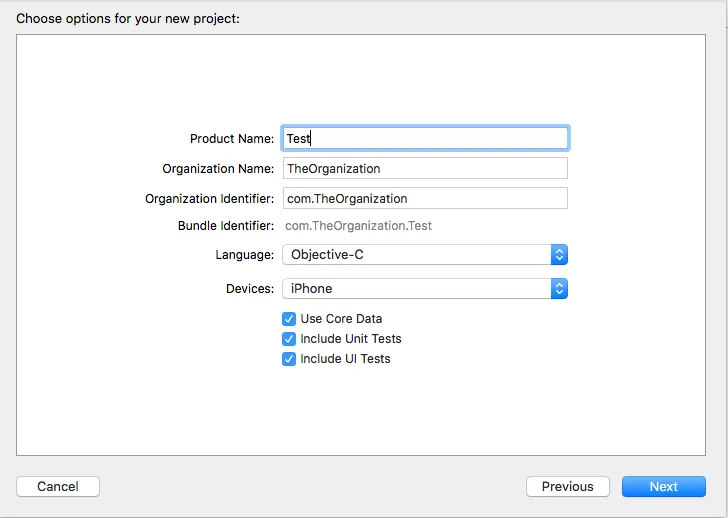Go back with the Previous button

pyautogui.click(x=567, y=486)
